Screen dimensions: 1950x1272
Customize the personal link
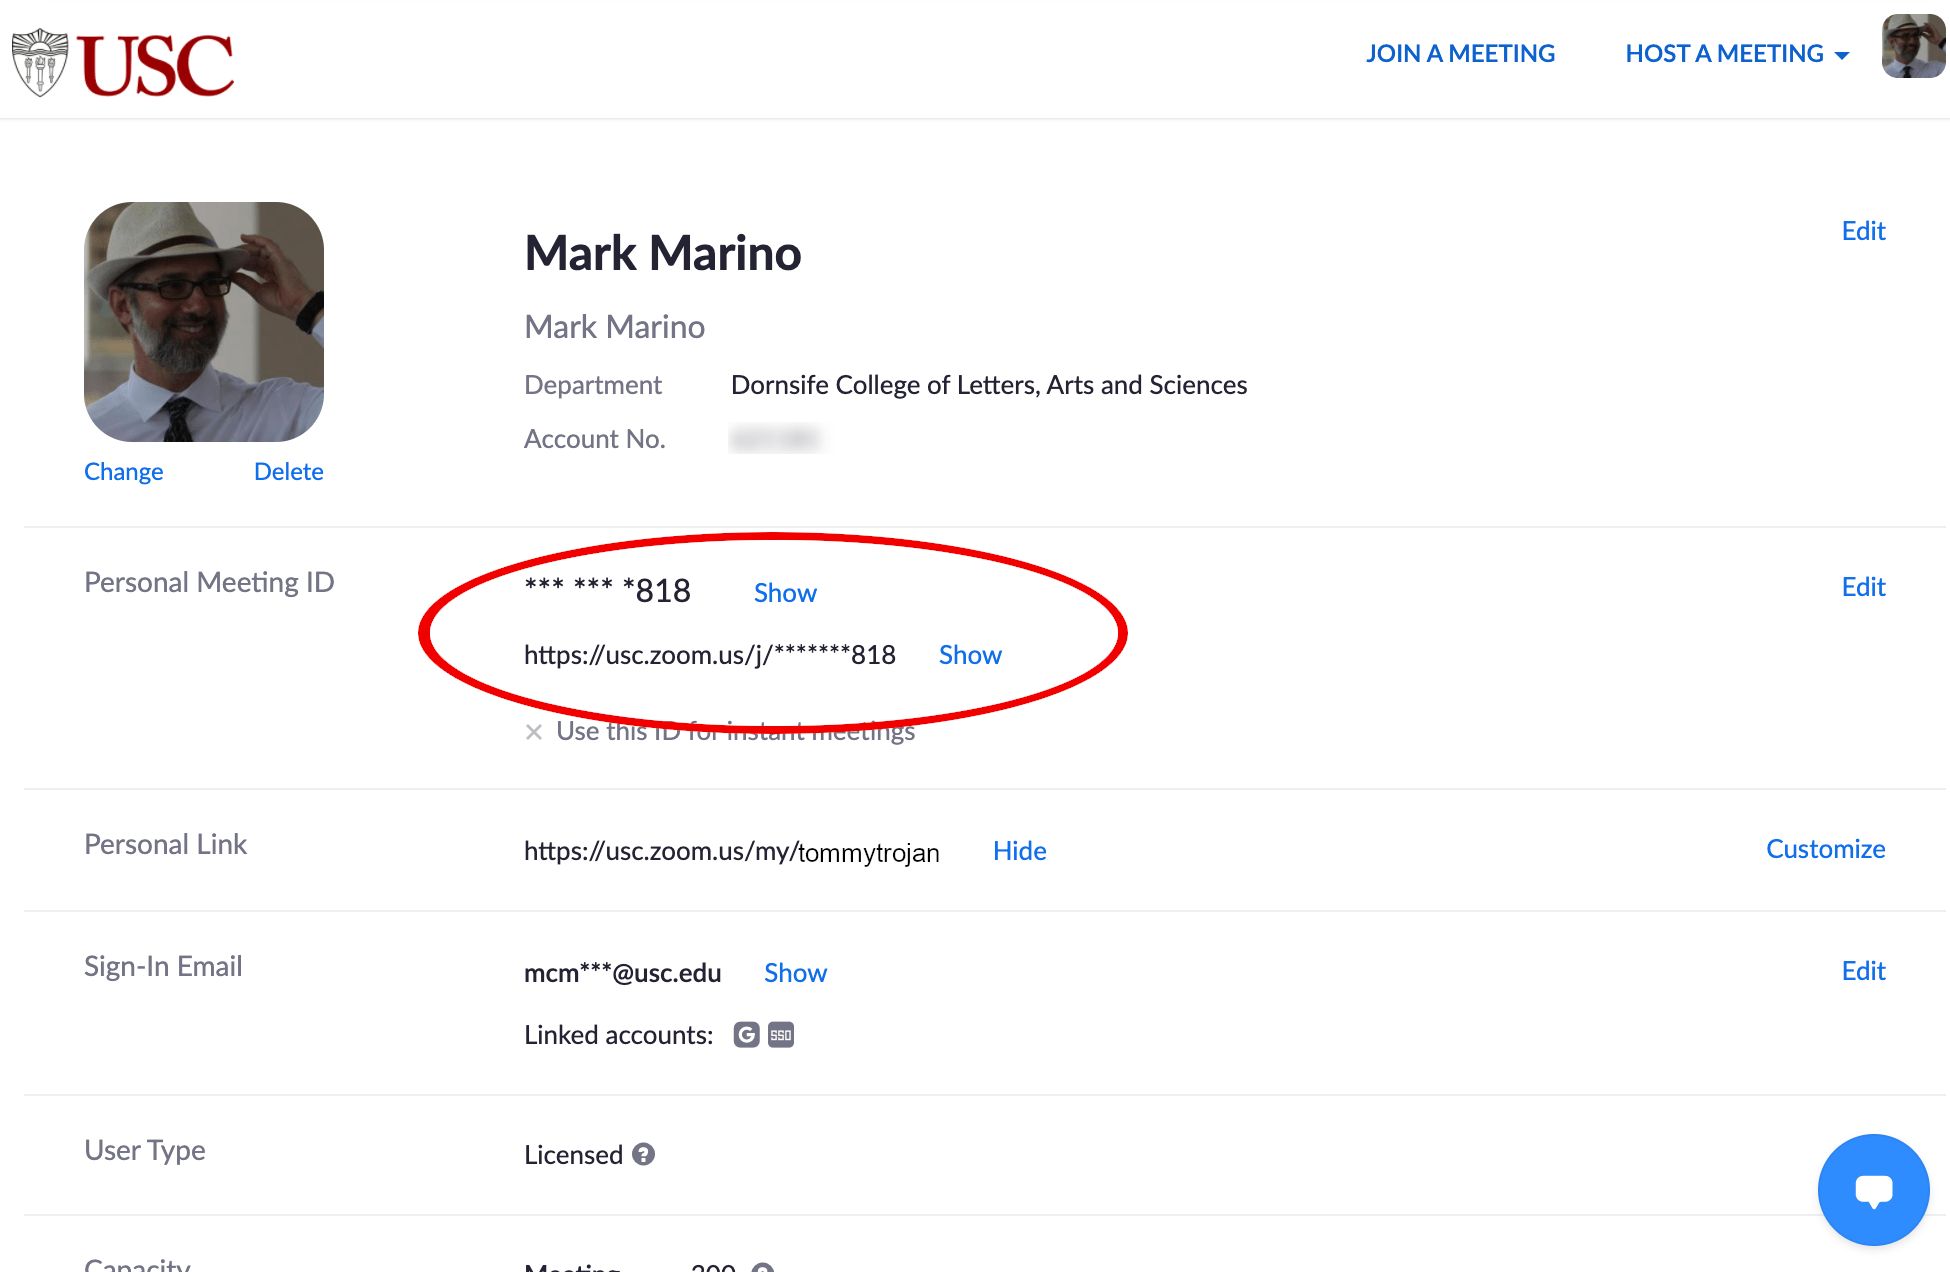pos(1824,849)
